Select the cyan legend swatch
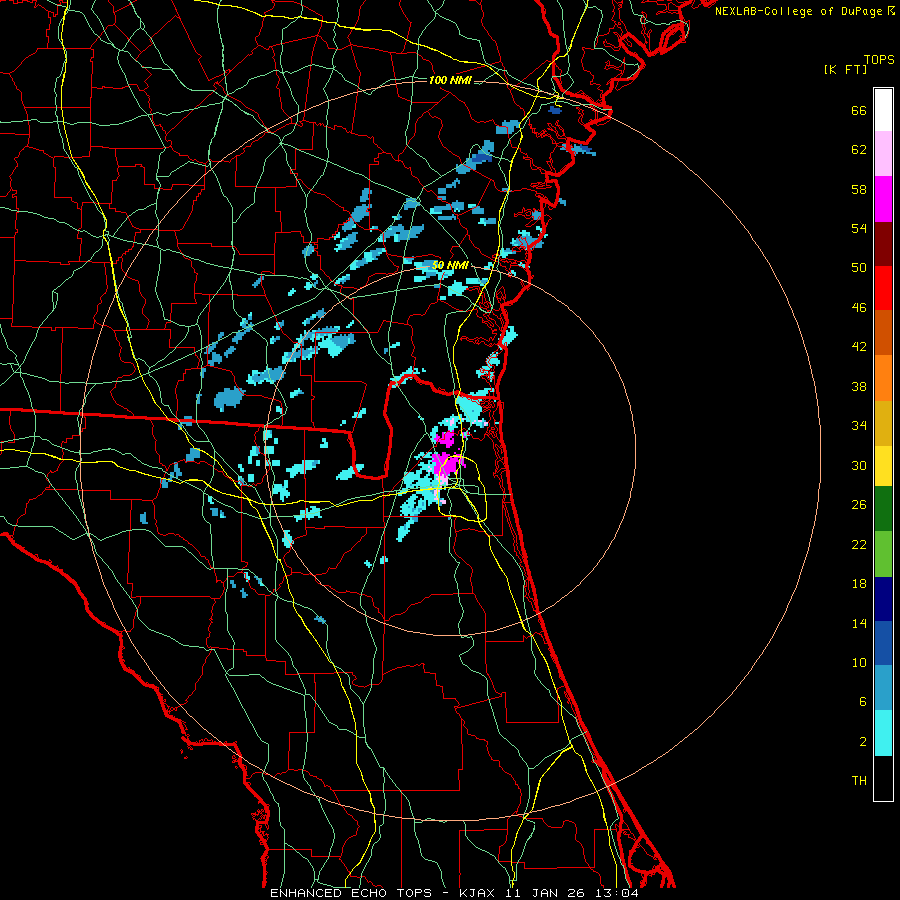This screenshot has width=900, height=900. coord(883,733)
